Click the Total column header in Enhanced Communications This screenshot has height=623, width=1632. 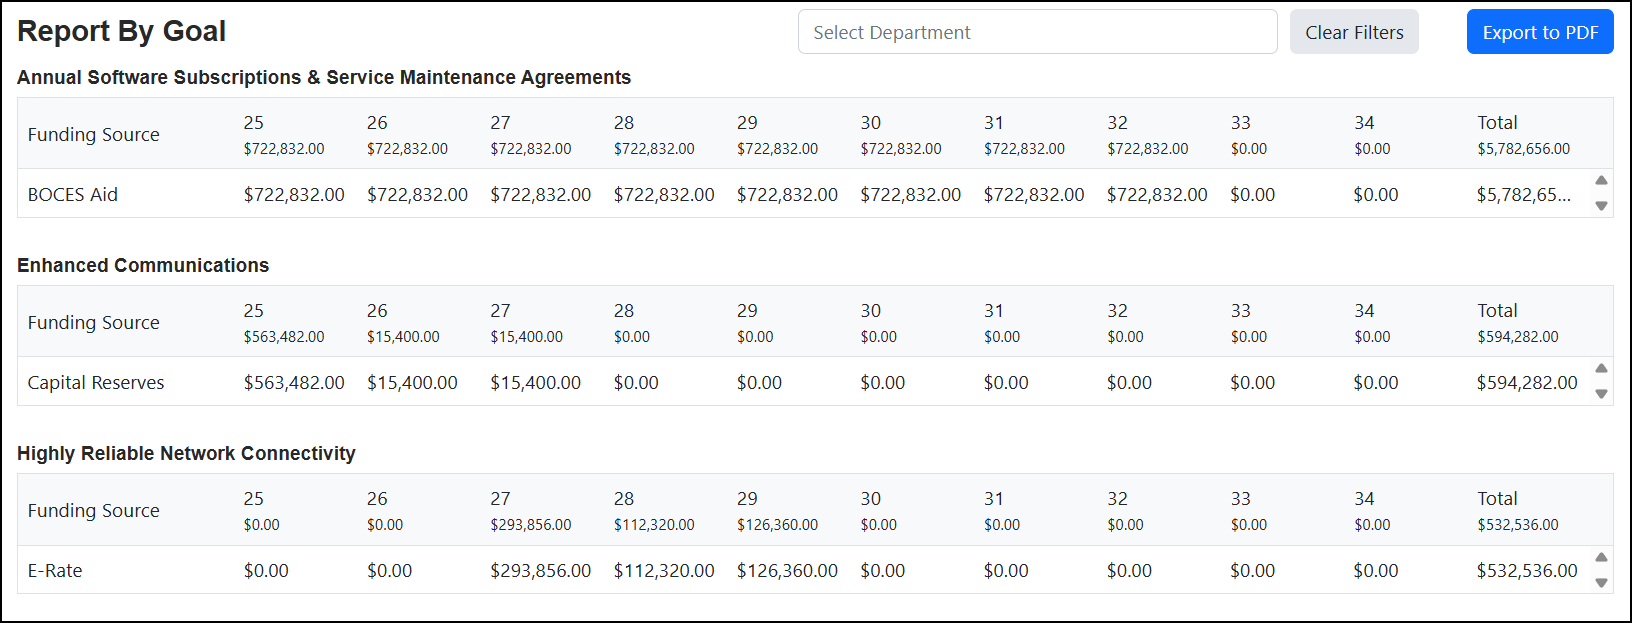[x=1497, y=310]
